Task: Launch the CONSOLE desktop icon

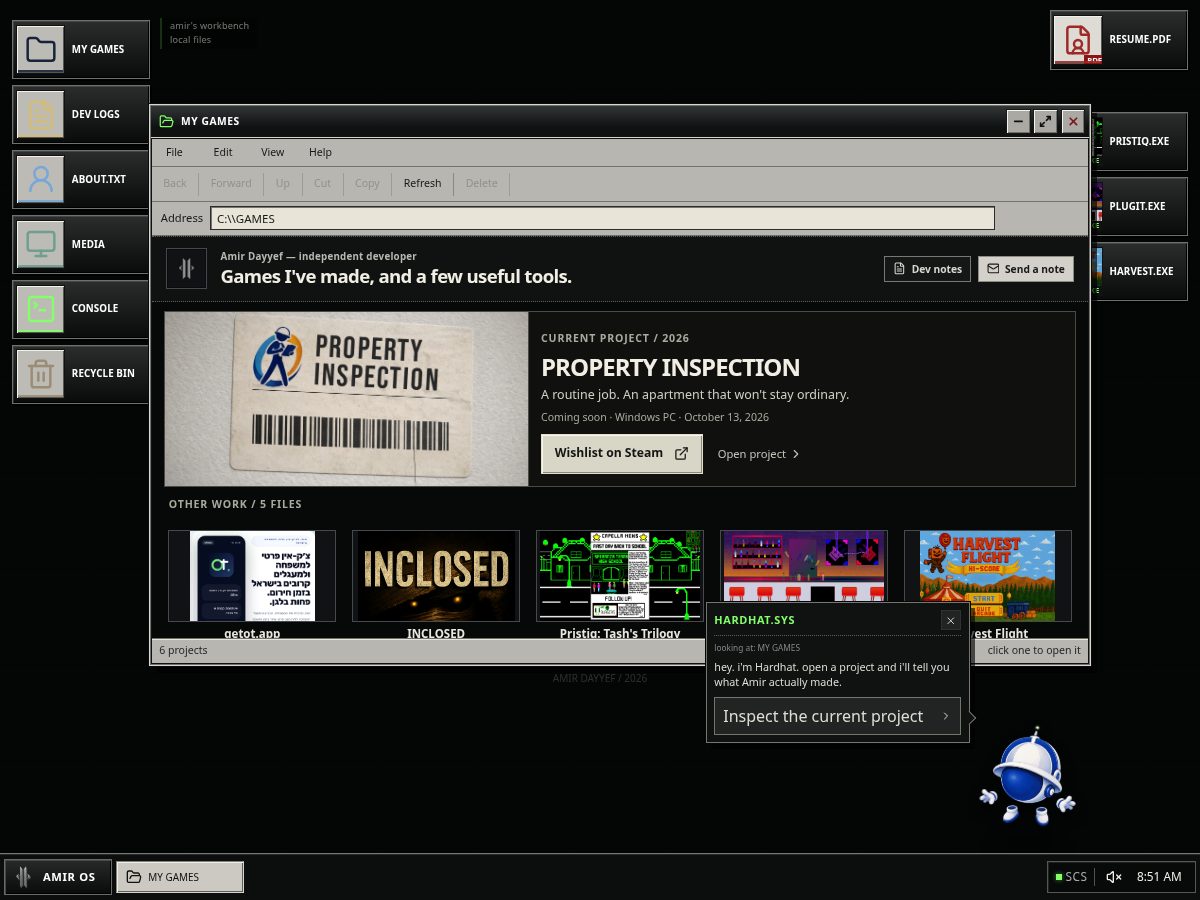Action: click(x=81, y=308)
